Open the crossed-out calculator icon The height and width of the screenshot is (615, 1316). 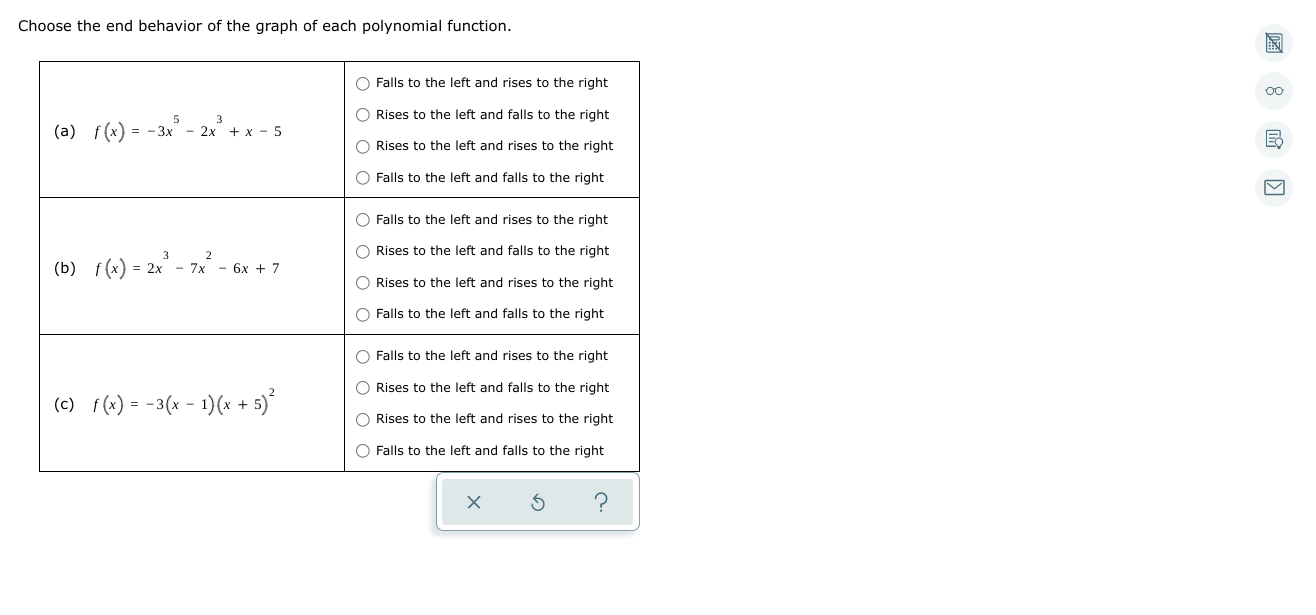1274,43
